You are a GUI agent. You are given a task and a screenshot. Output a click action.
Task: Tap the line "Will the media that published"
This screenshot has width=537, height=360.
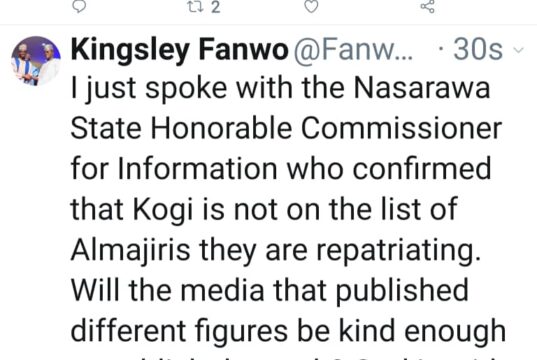[270, 290]
